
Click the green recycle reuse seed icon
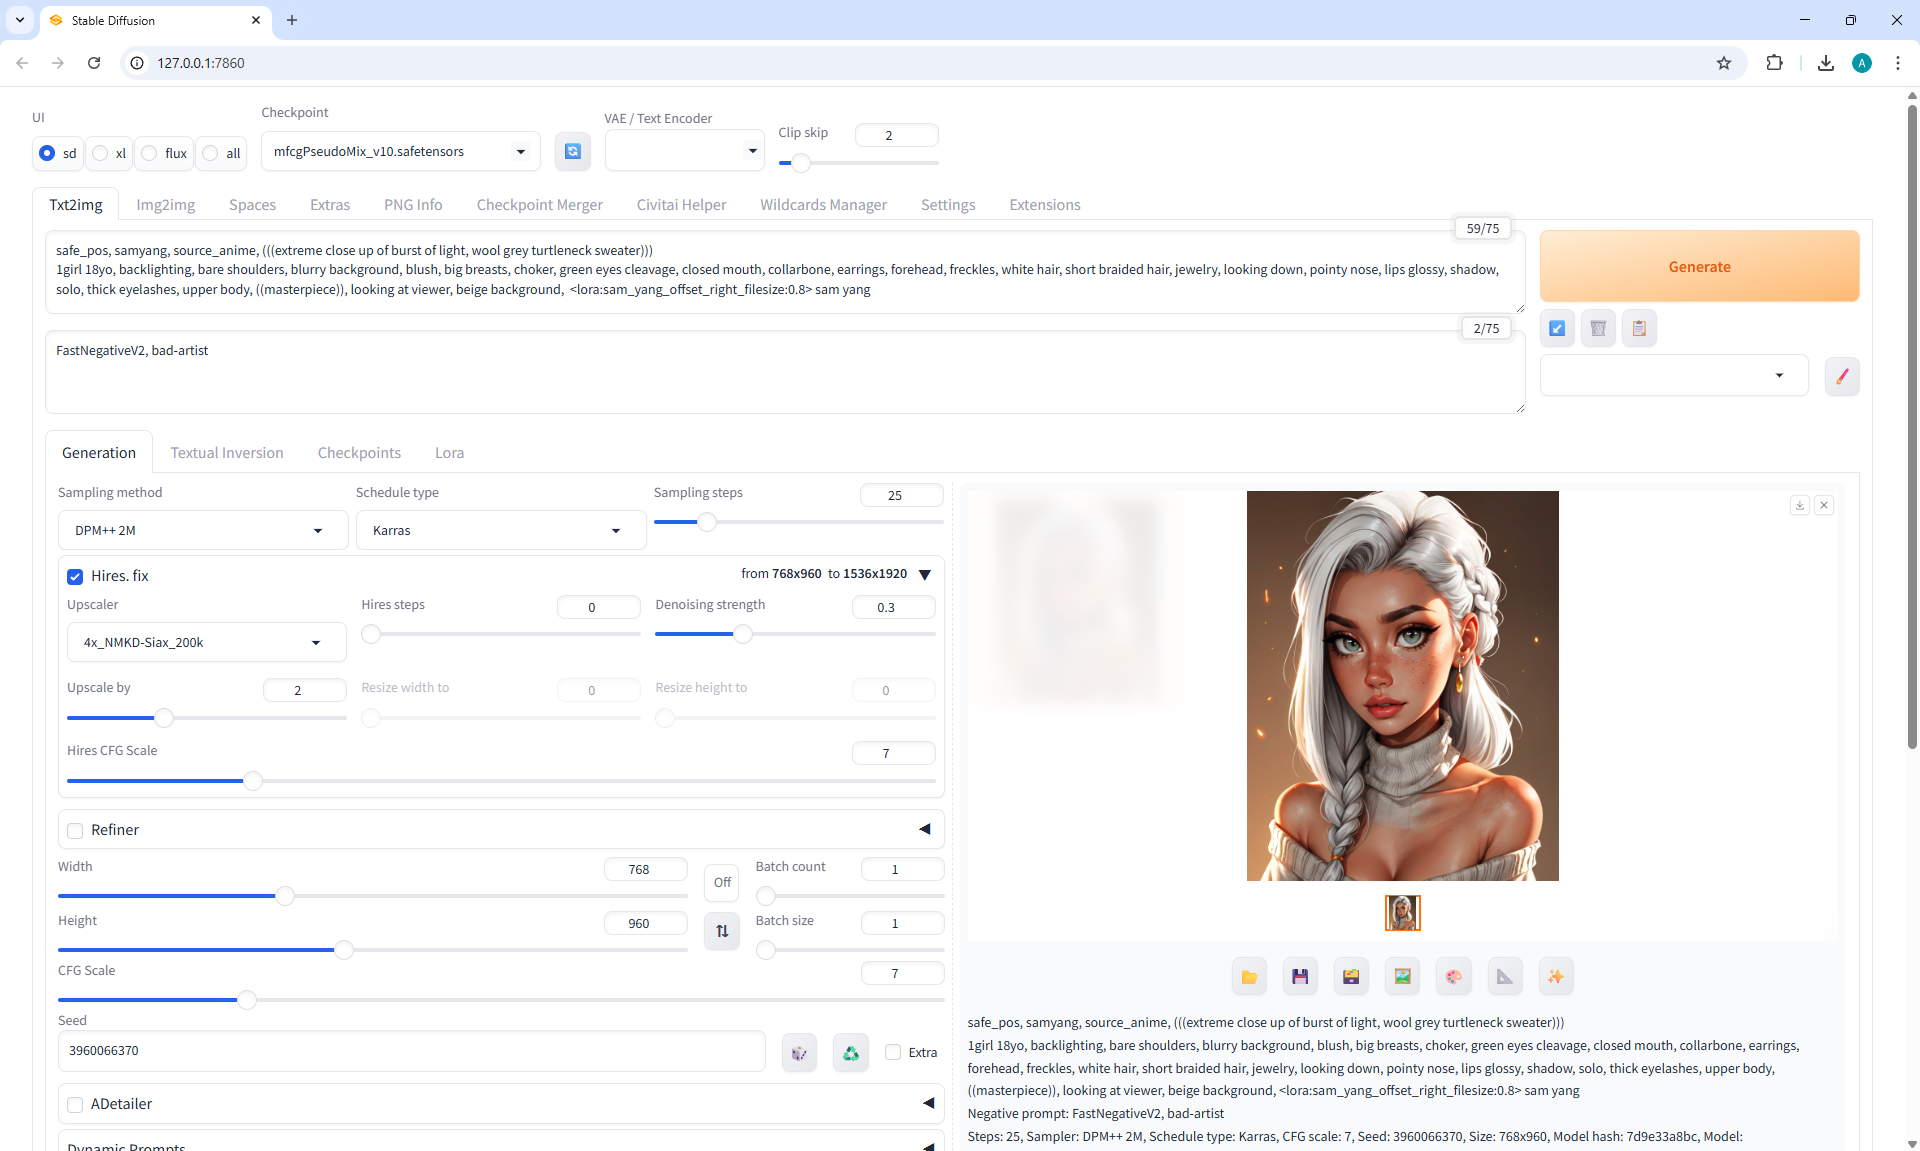(x=850, y=1053)
